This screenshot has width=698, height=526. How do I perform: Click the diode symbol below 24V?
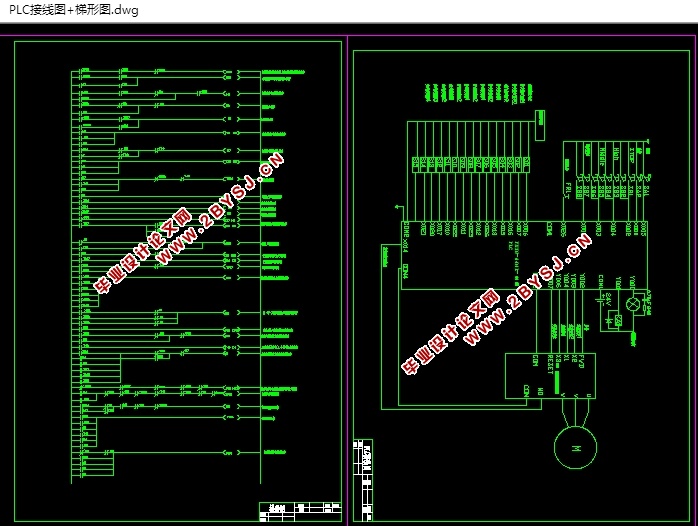click(x=608, y=320)
